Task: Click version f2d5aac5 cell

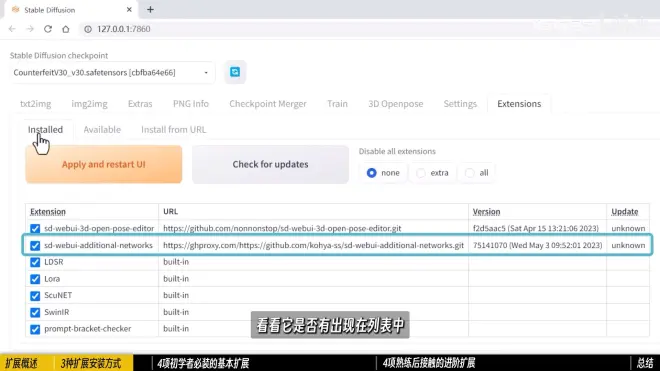Action: [535, 228]
